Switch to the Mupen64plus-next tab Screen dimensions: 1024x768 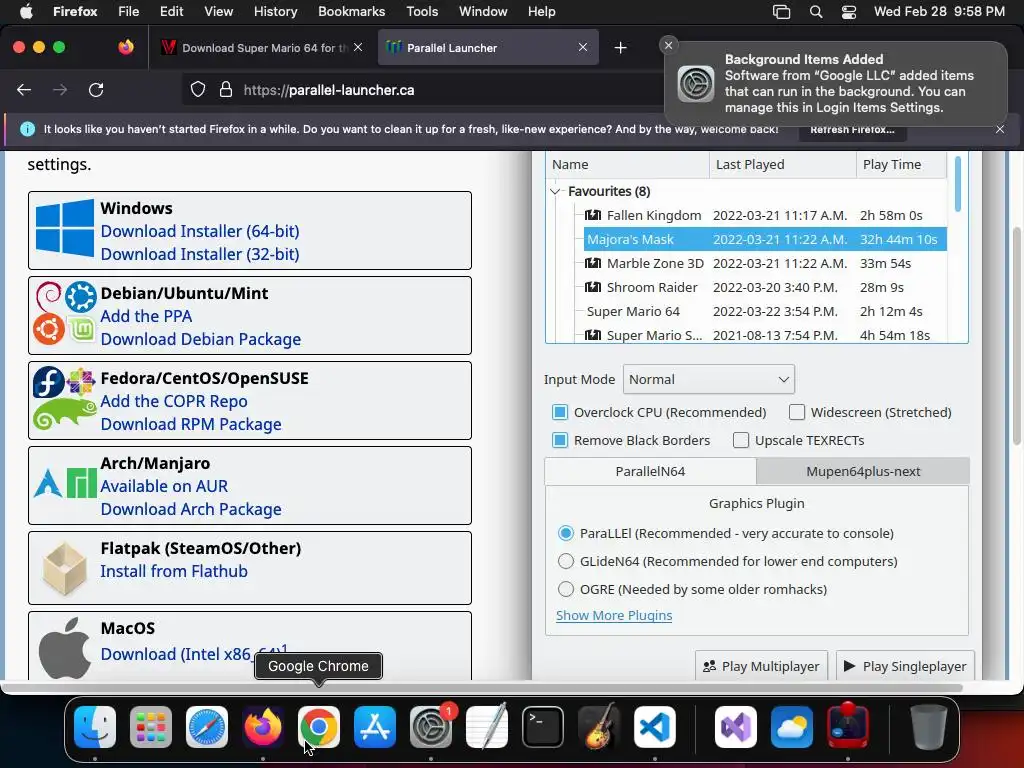click(x=863, y=471)
